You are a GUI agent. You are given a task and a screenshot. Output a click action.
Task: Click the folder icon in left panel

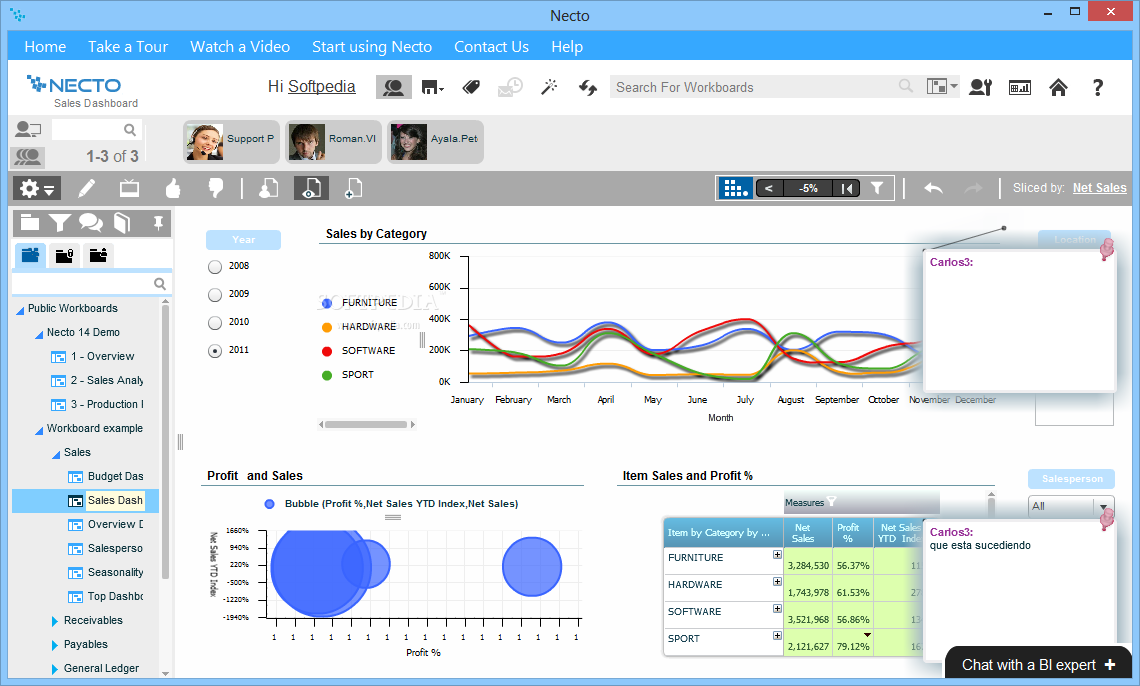point(30,222)
